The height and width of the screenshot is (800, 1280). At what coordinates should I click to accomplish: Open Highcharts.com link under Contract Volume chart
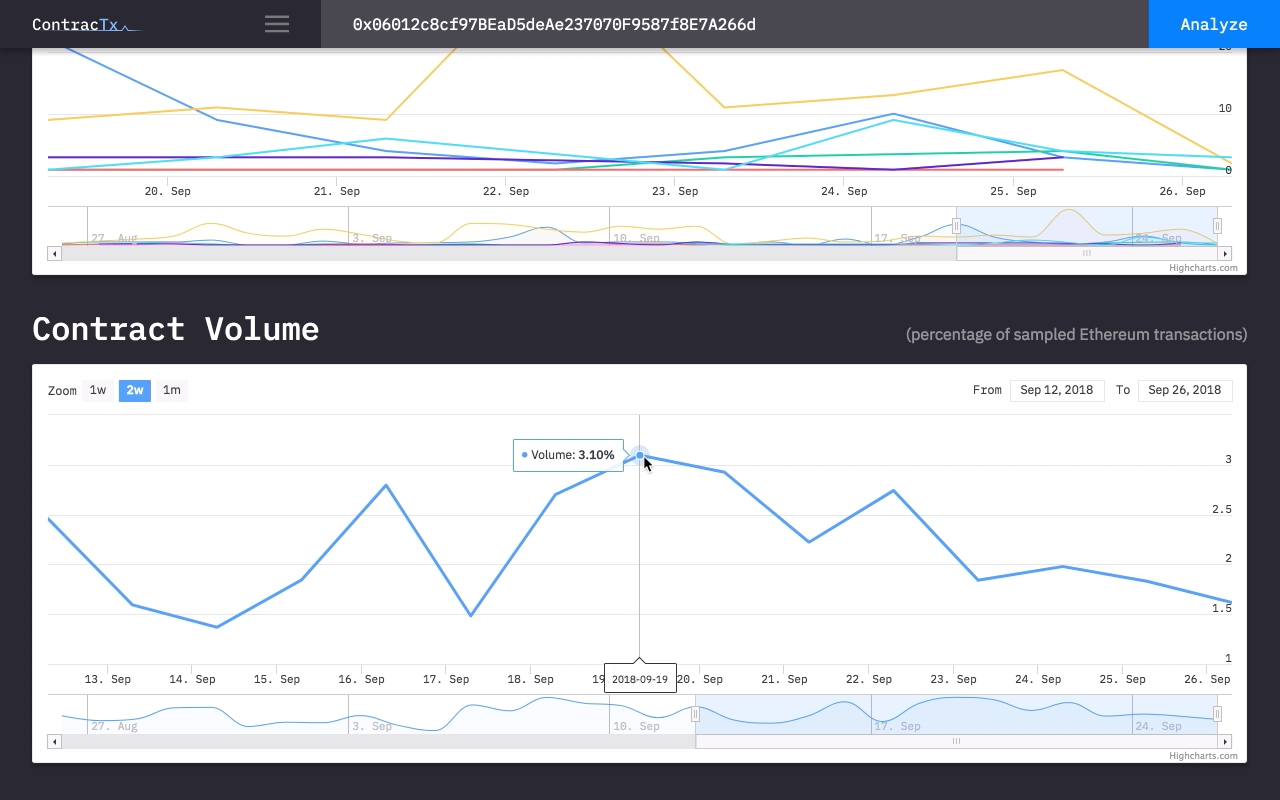(x=1203, y=756)
